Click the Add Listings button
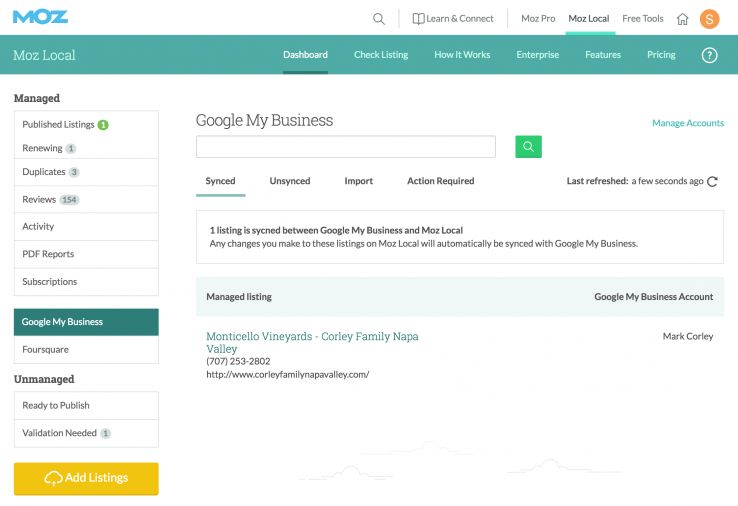This screenshot has height=506, width=738. pos(86,478)
